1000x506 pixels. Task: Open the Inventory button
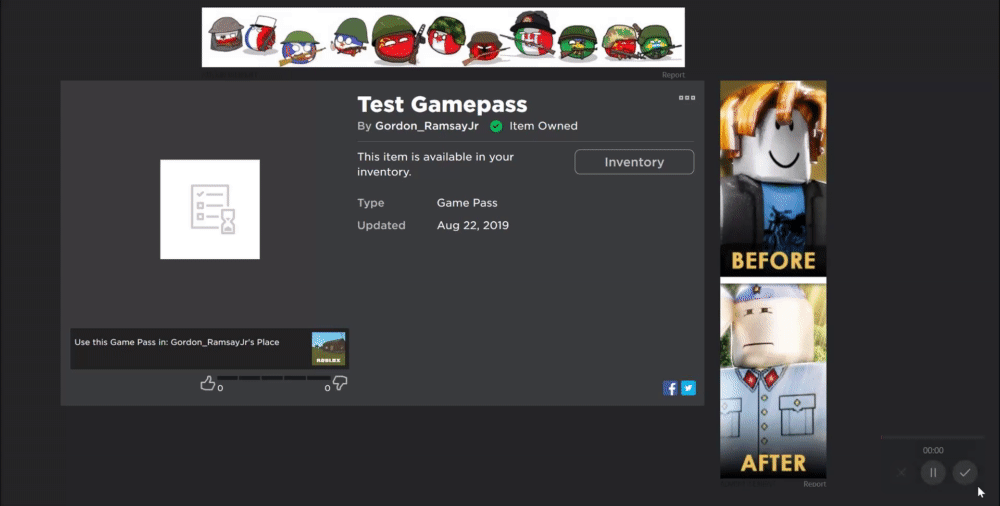point(634,162)
